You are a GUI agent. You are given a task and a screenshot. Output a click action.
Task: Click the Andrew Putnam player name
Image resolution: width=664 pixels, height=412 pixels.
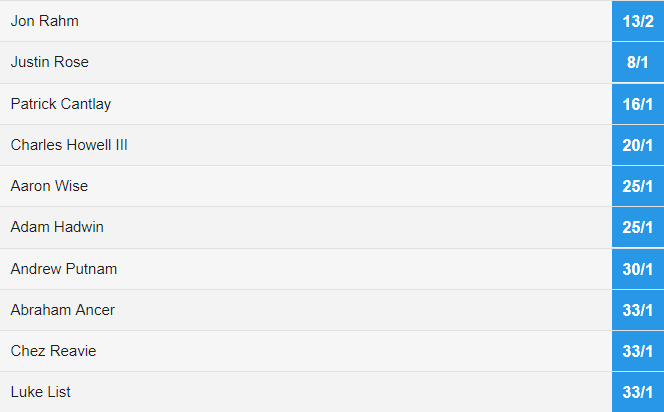click(64, 269)
